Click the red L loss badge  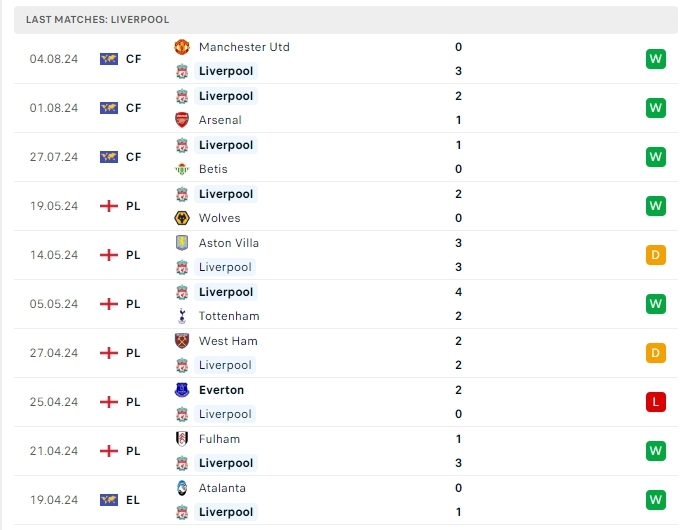[656, 402]
